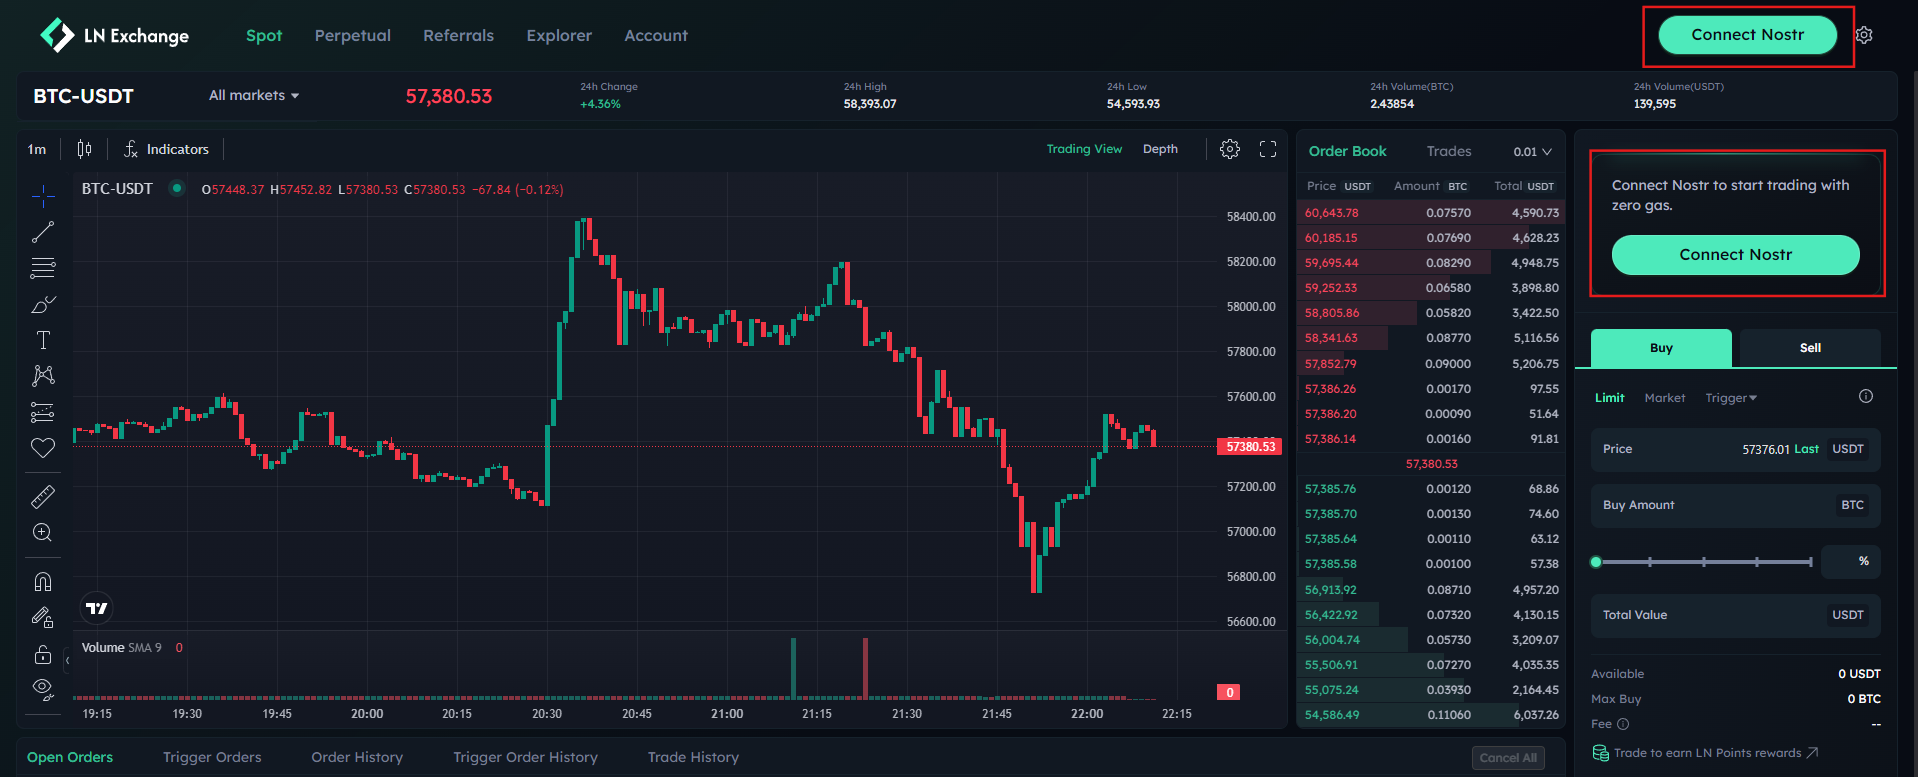Select the text annotation tool
This screenshot has height=777, width=1918.
point(43,340)
